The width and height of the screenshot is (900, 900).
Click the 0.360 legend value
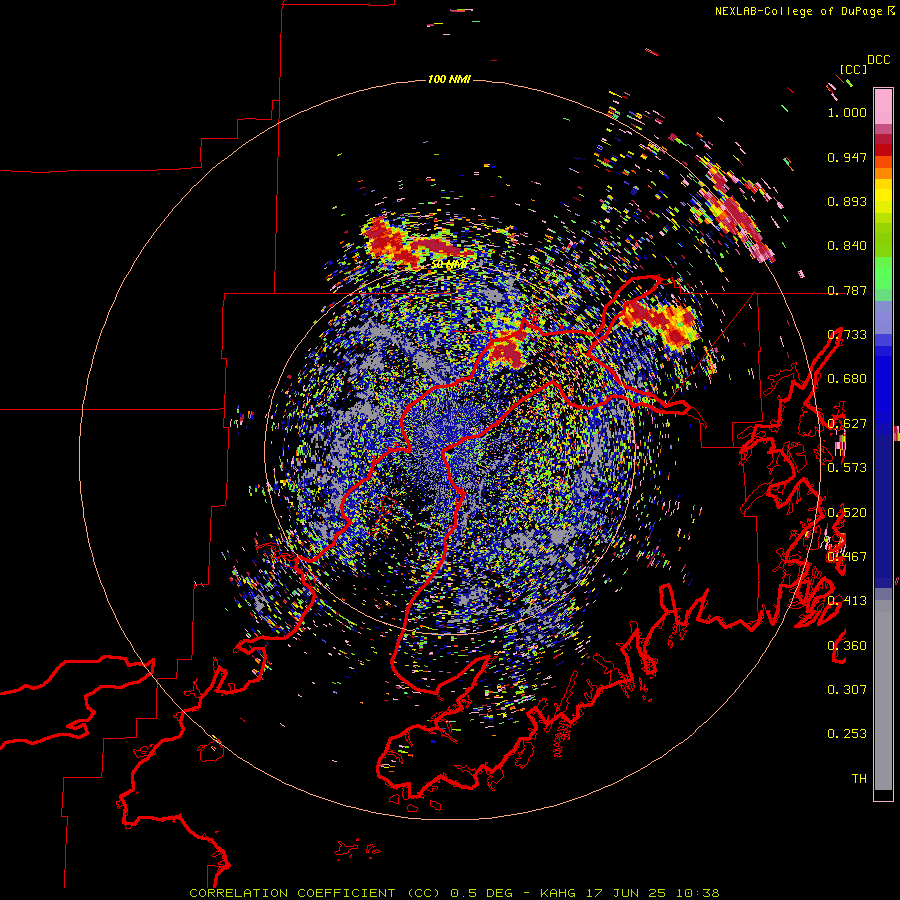(x=847, y=646)
